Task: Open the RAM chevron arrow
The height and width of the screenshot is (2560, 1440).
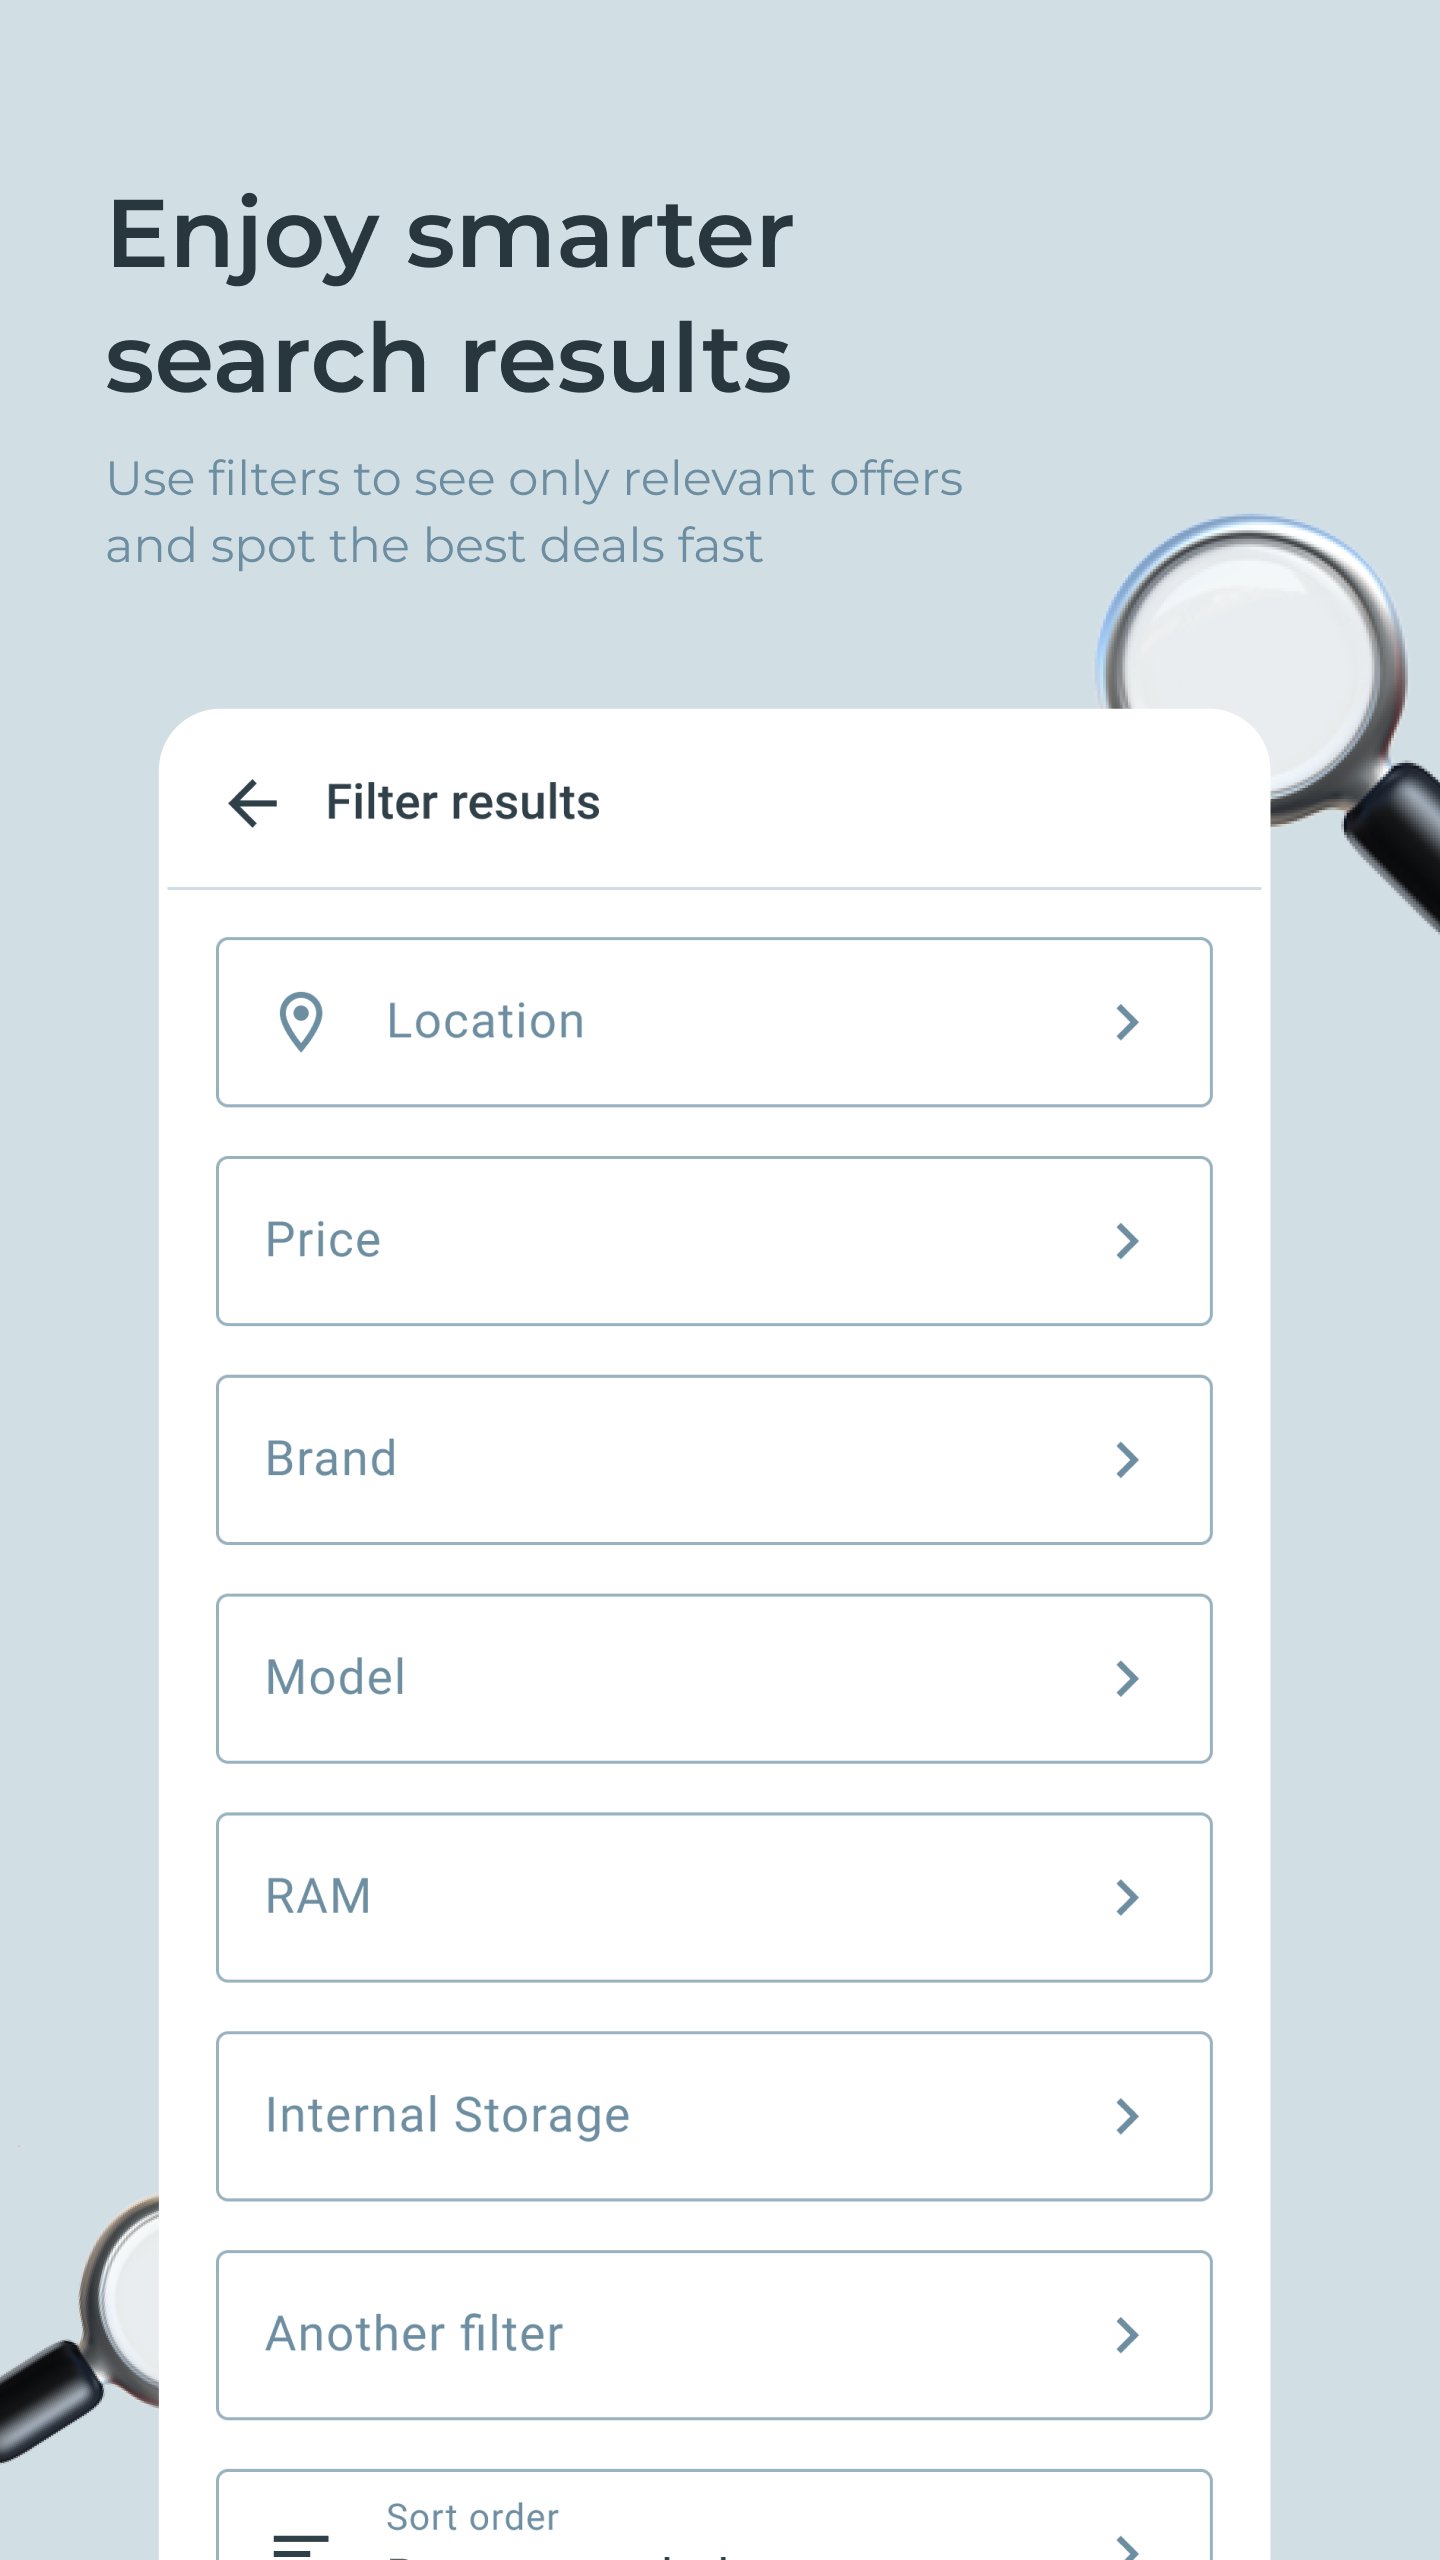Action: point(1127,1898)
